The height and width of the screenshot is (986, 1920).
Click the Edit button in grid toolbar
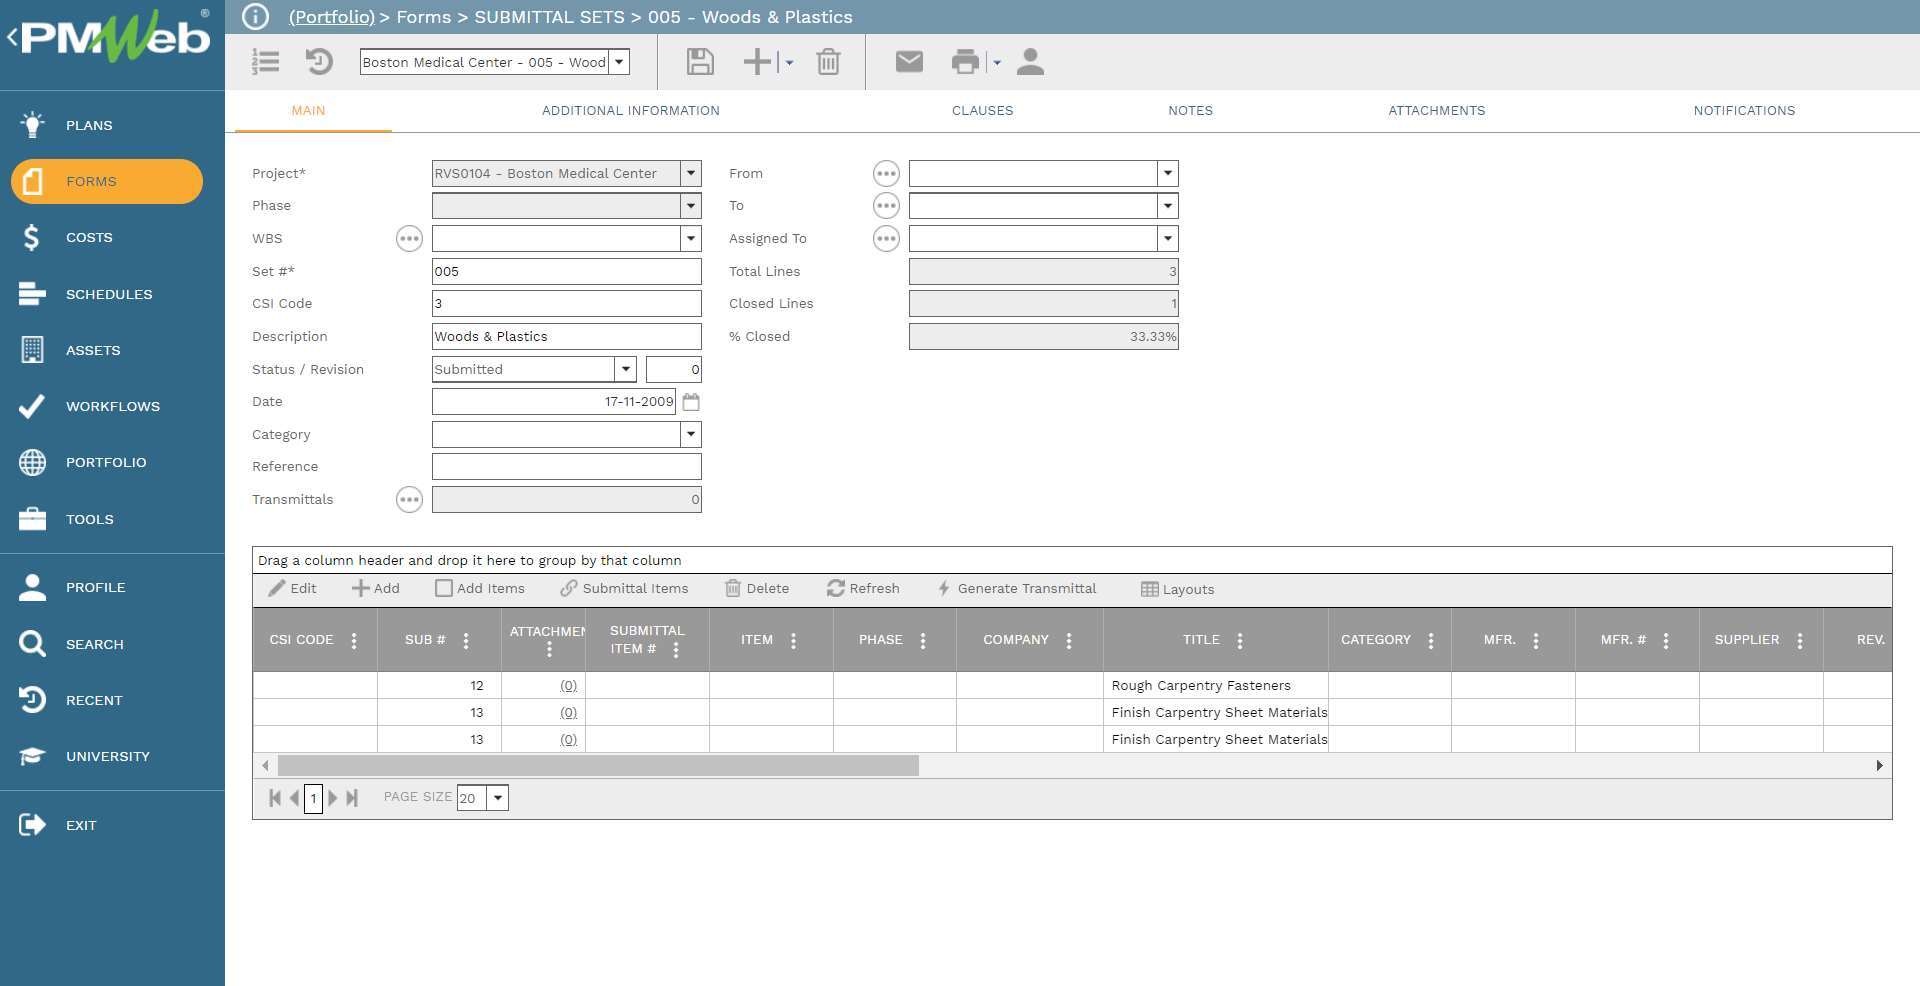tap(292, 588)
